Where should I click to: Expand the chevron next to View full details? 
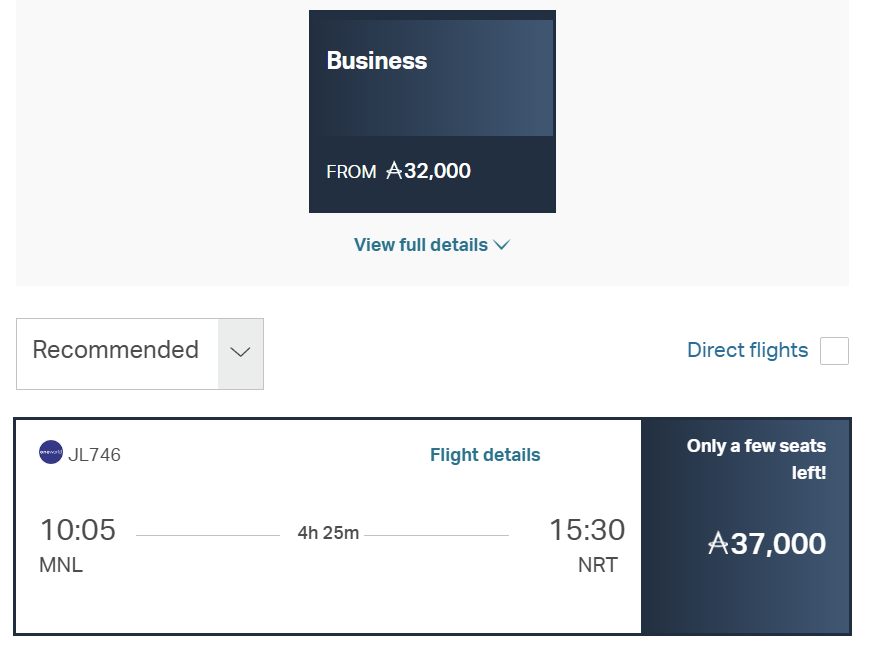[x=502, y=245]
